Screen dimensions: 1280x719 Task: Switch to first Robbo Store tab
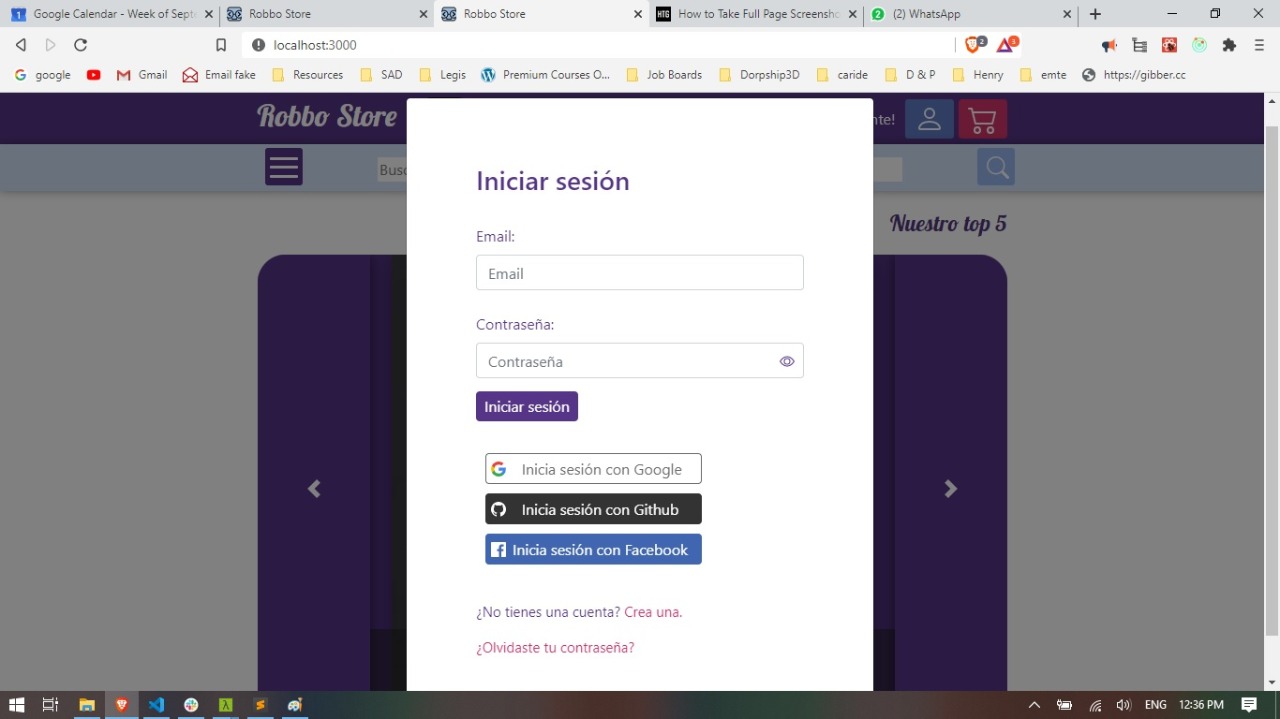324,14
